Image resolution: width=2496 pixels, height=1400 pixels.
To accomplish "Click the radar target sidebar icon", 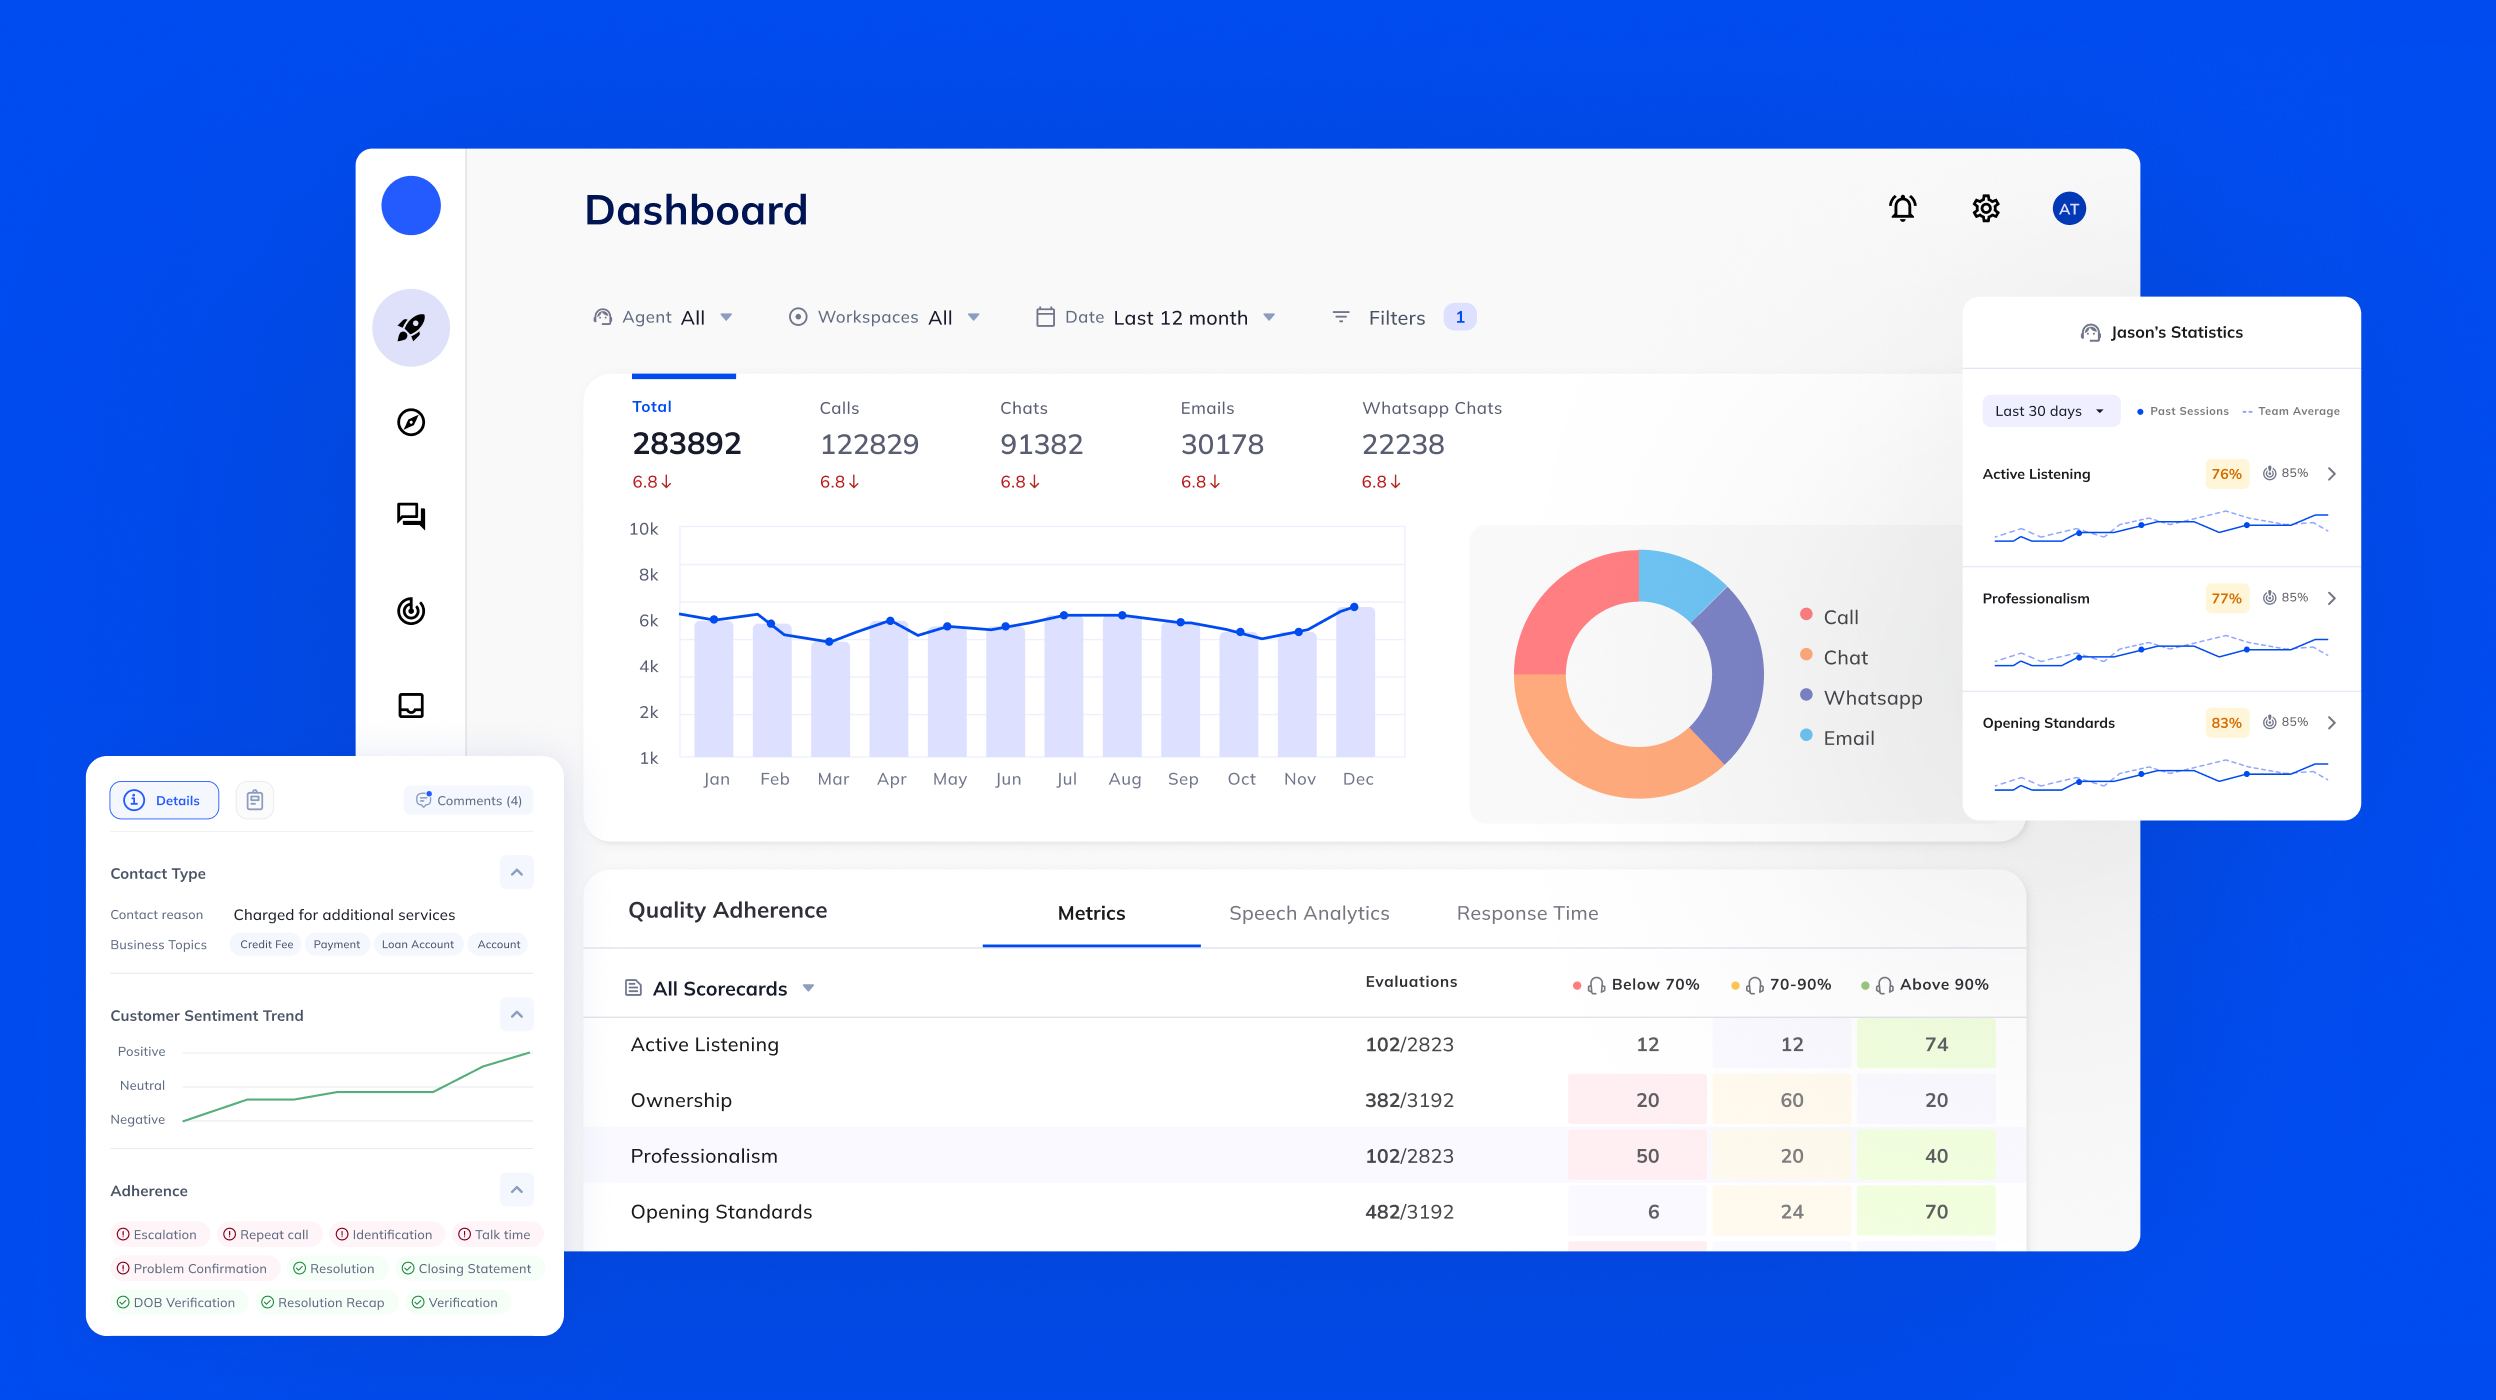I will click(411, 610).
